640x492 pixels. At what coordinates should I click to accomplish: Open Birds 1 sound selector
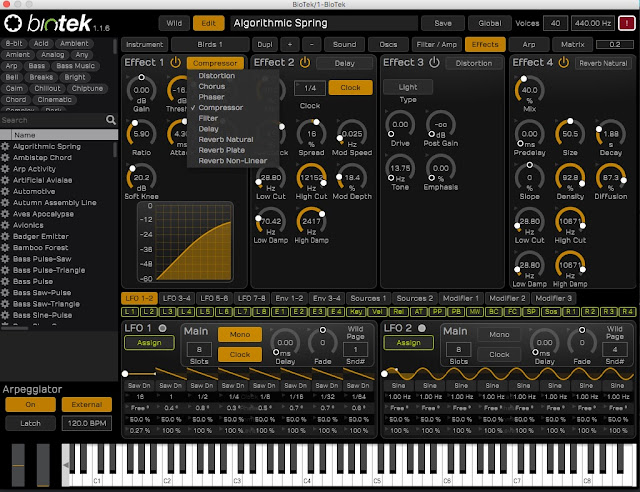[210, 45]
